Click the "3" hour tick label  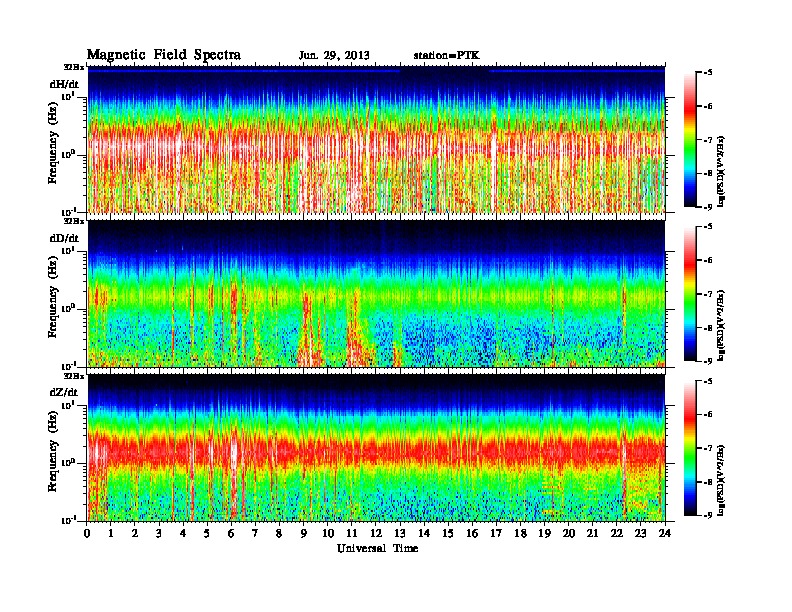point(159,533)
